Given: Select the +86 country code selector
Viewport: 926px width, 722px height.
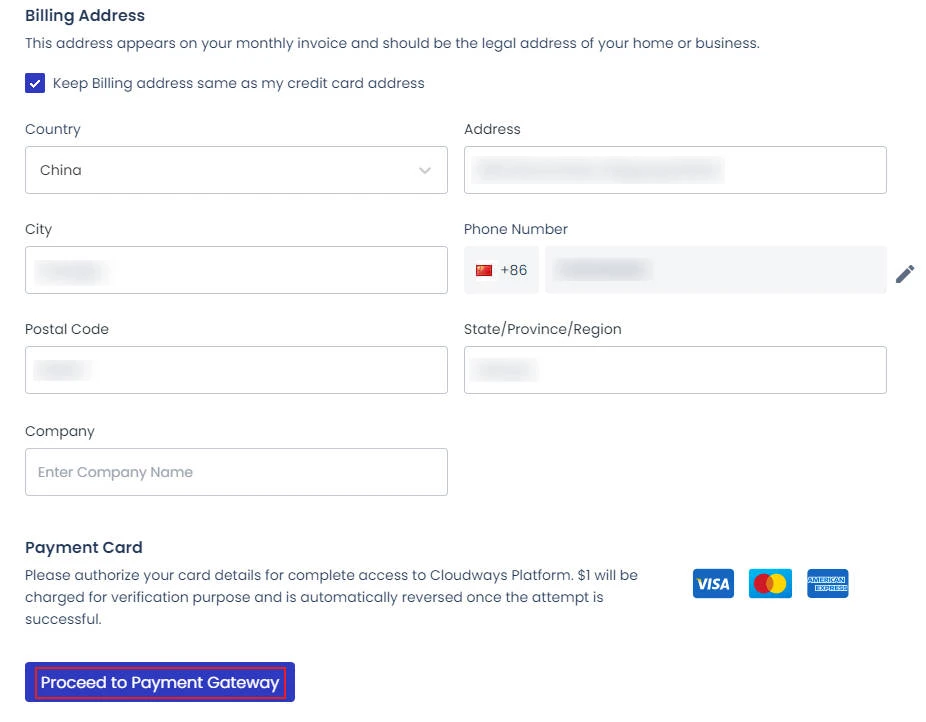Looking at the screenshot, I should 501,270.
